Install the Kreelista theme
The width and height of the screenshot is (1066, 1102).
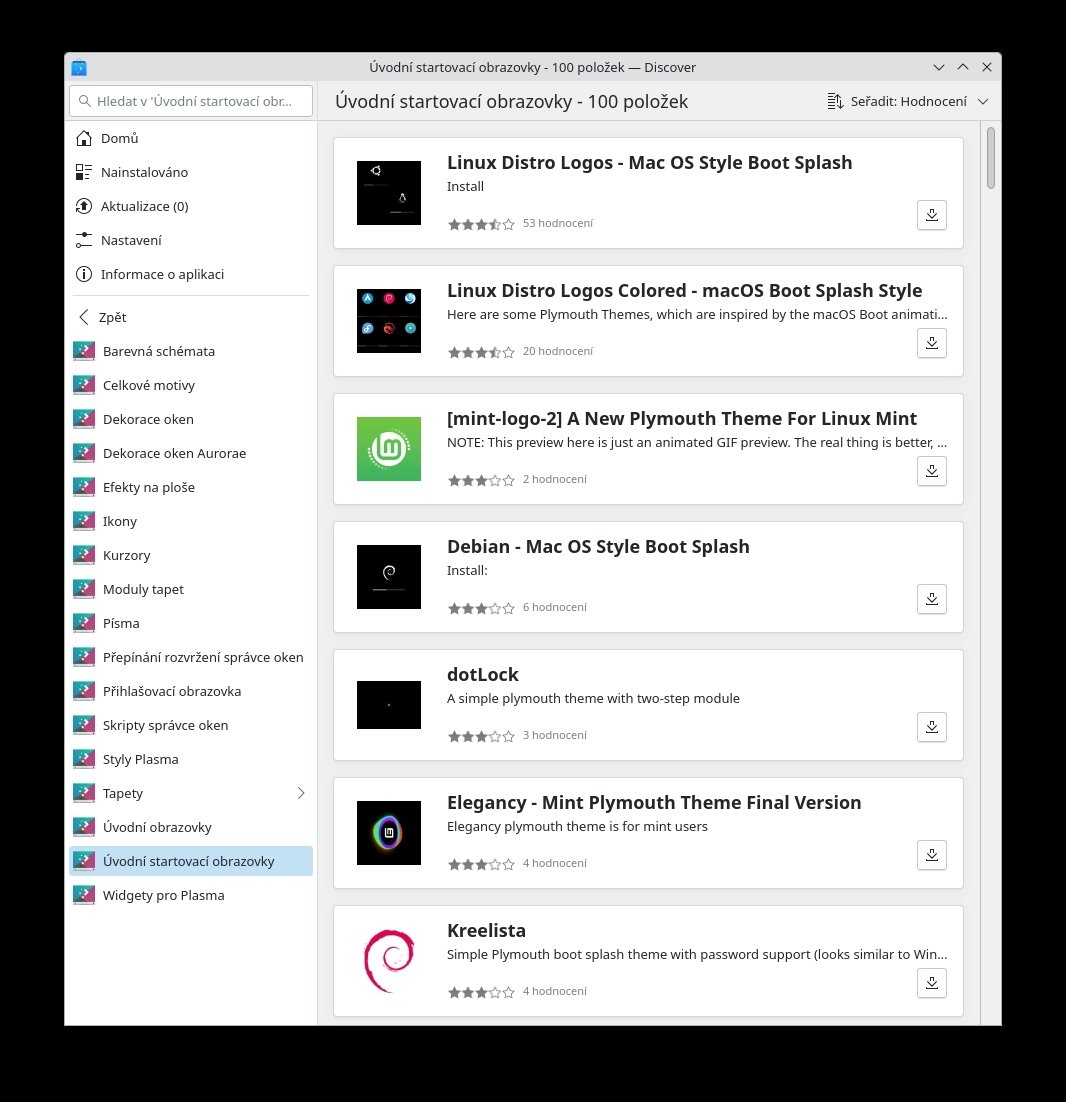(931, 983)
